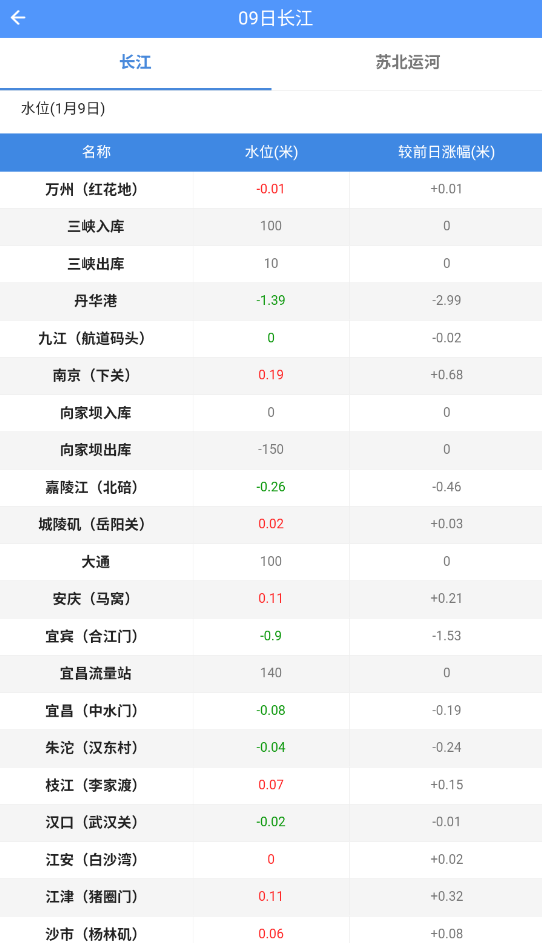Switch to the 长江 tab
The height and width of the screenshot is (943, 542).
(135, 63)
